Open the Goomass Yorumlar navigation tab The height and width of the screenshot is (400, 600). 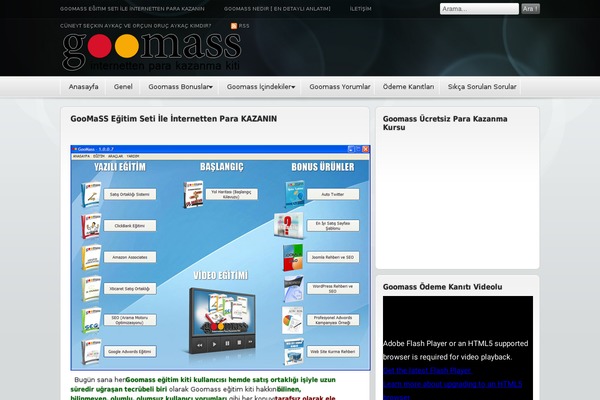pyautogui.click(x=340, y=87)
